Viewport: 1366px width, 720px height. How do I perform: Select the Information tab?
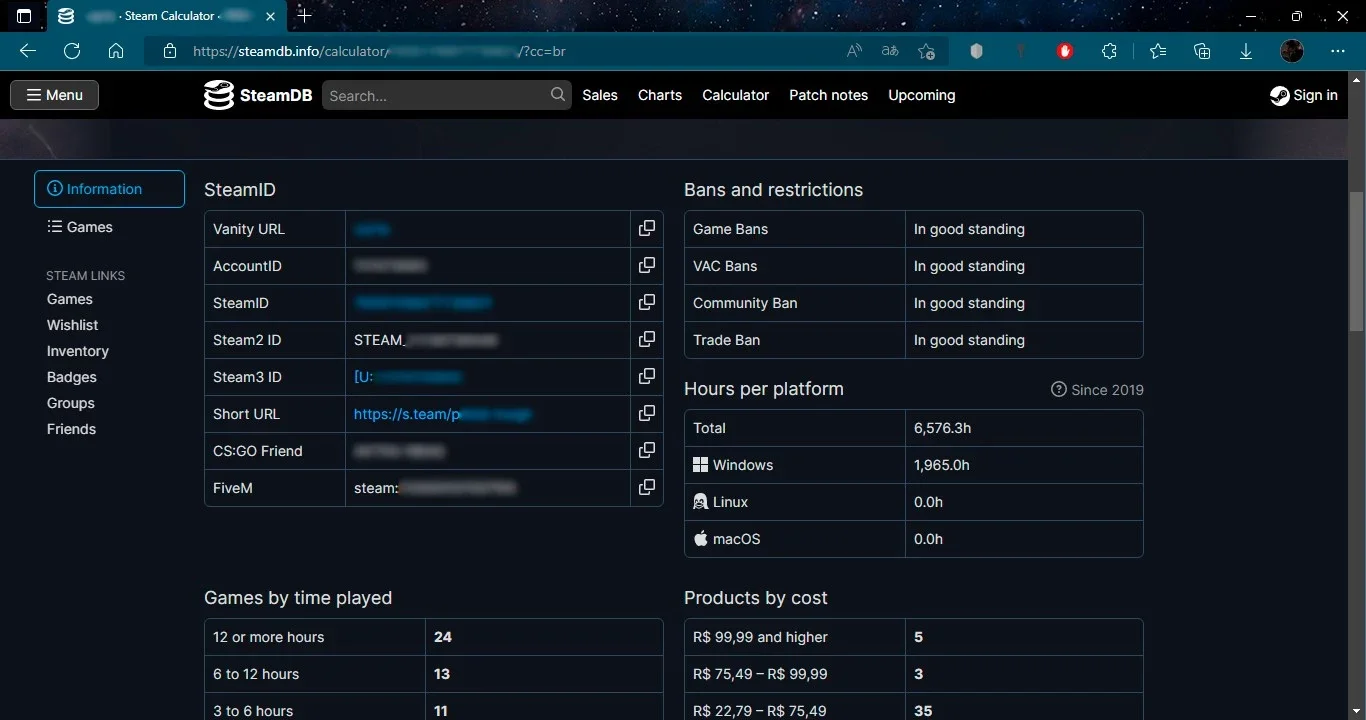[x=109, y=189]
